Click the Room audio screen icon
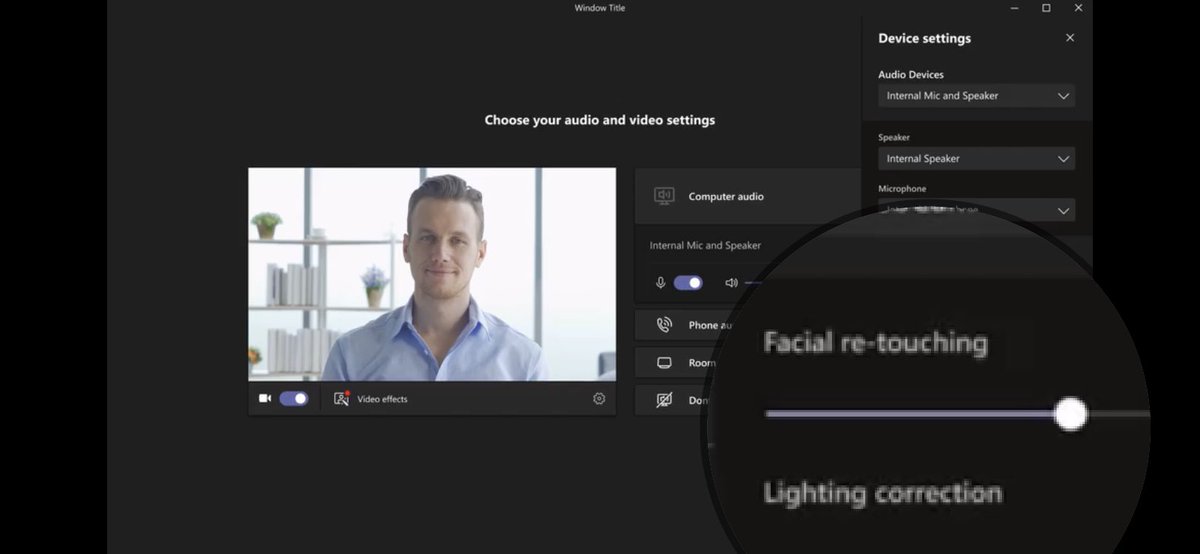Screen dimensions: 1200x554 point(664,363)
